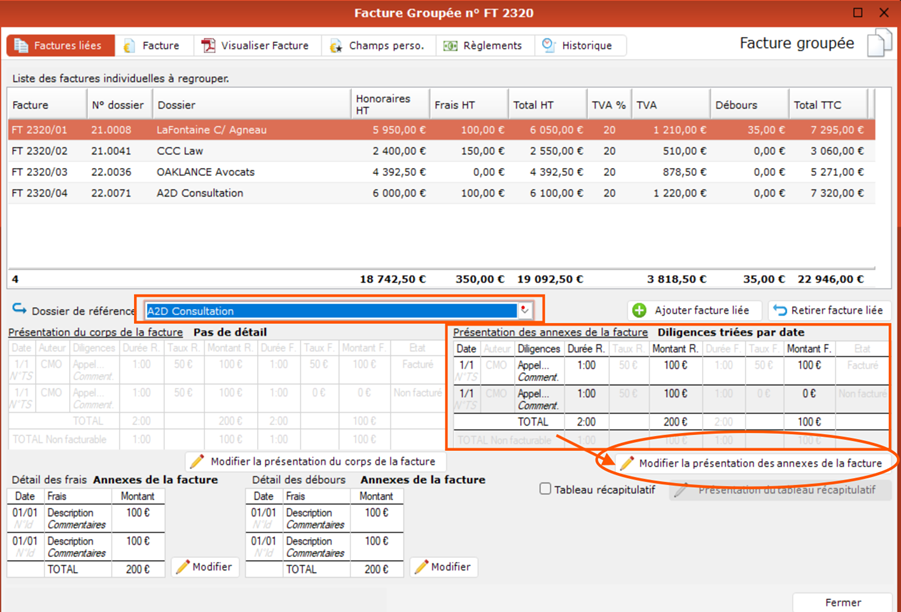Click the document icon beside Facture groupée
This screenshot has width=901, height=612.
click(x=878, y=44)
